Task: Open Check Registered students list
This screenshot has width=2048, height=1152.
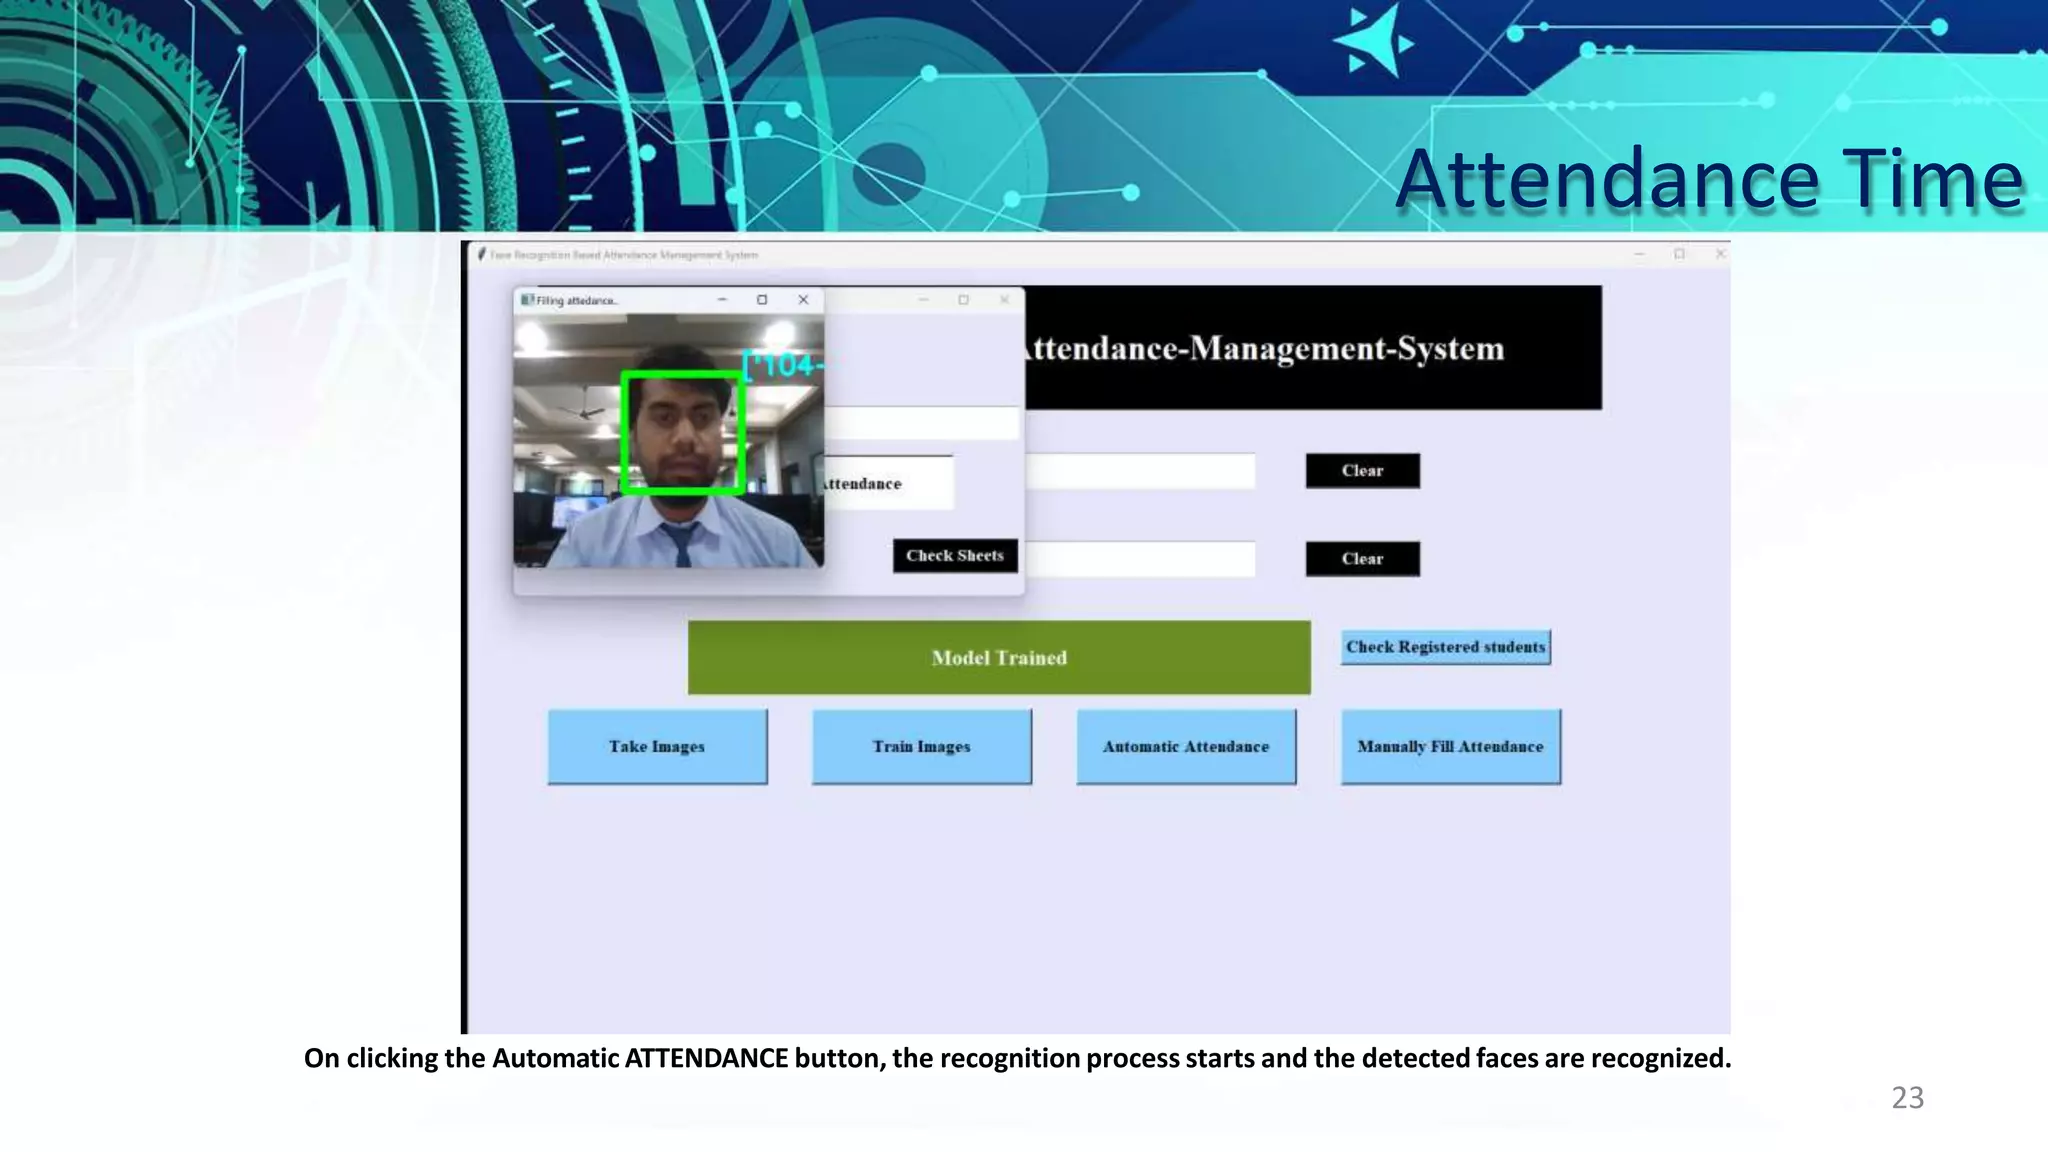Action: 1445,647
